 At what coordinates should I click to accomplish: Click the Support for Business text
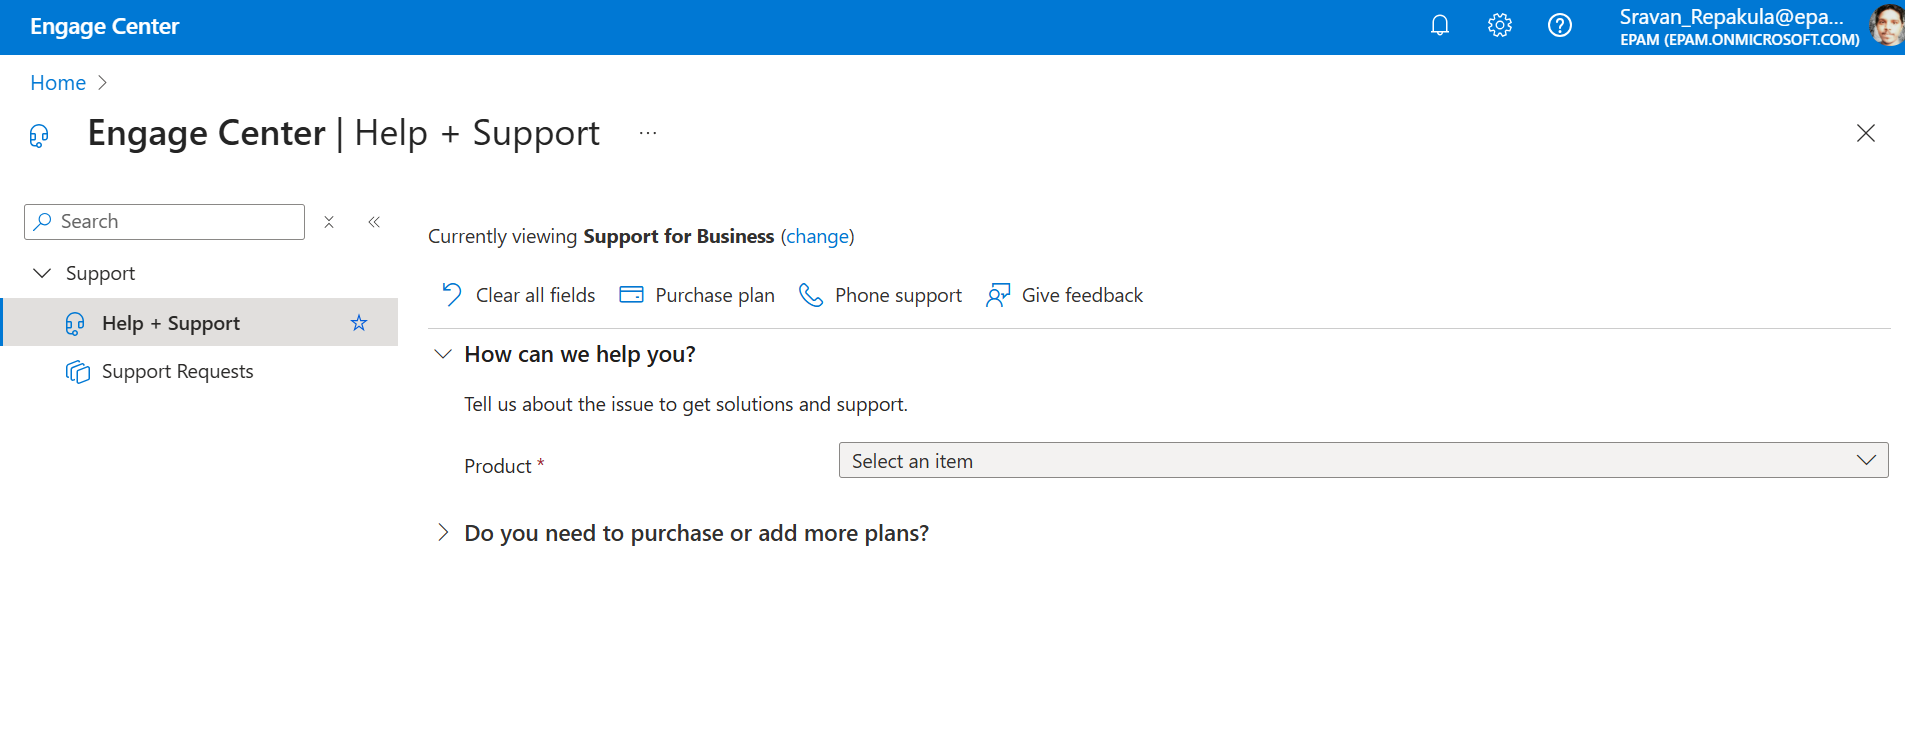pos(679,236)
